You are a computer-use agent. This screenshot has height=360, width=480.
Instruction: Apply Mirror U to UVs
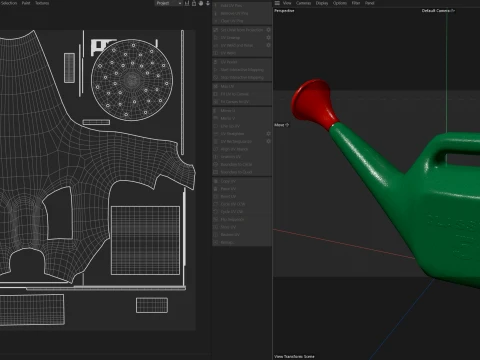[242, 111]
